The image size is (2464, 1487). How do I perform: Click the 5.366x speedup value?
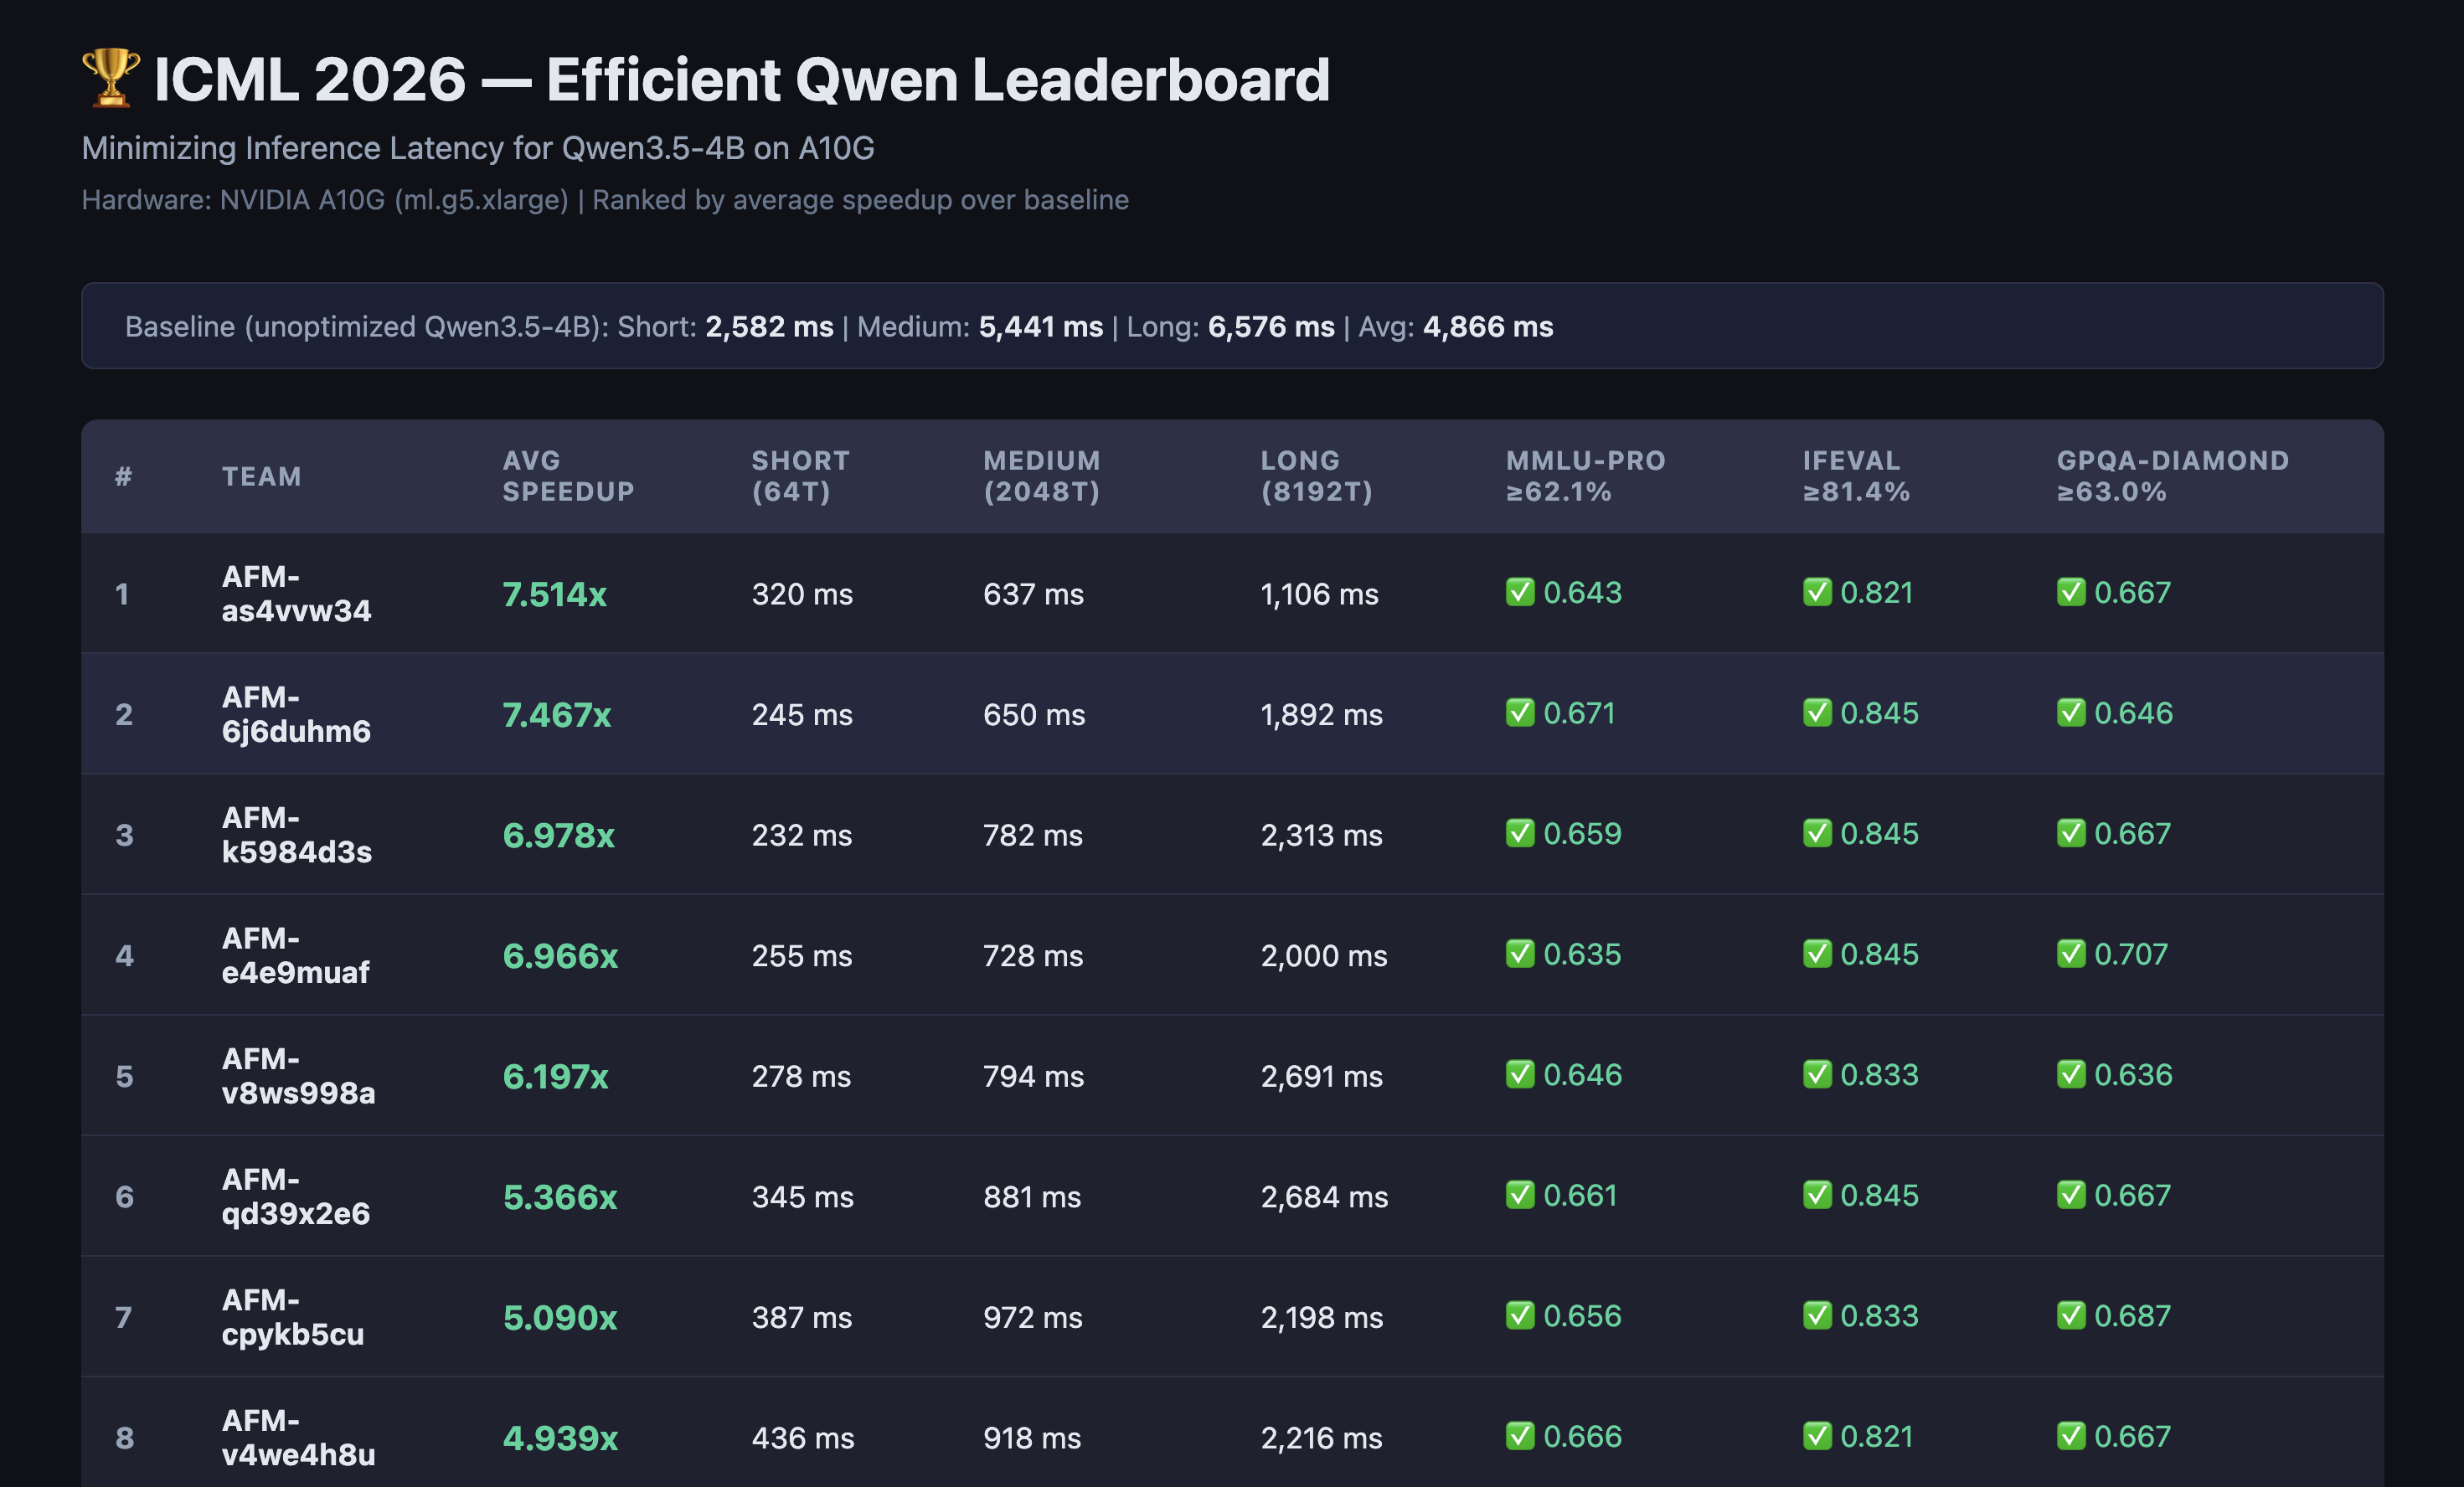pyautogui.click(x=560, y=1197)
